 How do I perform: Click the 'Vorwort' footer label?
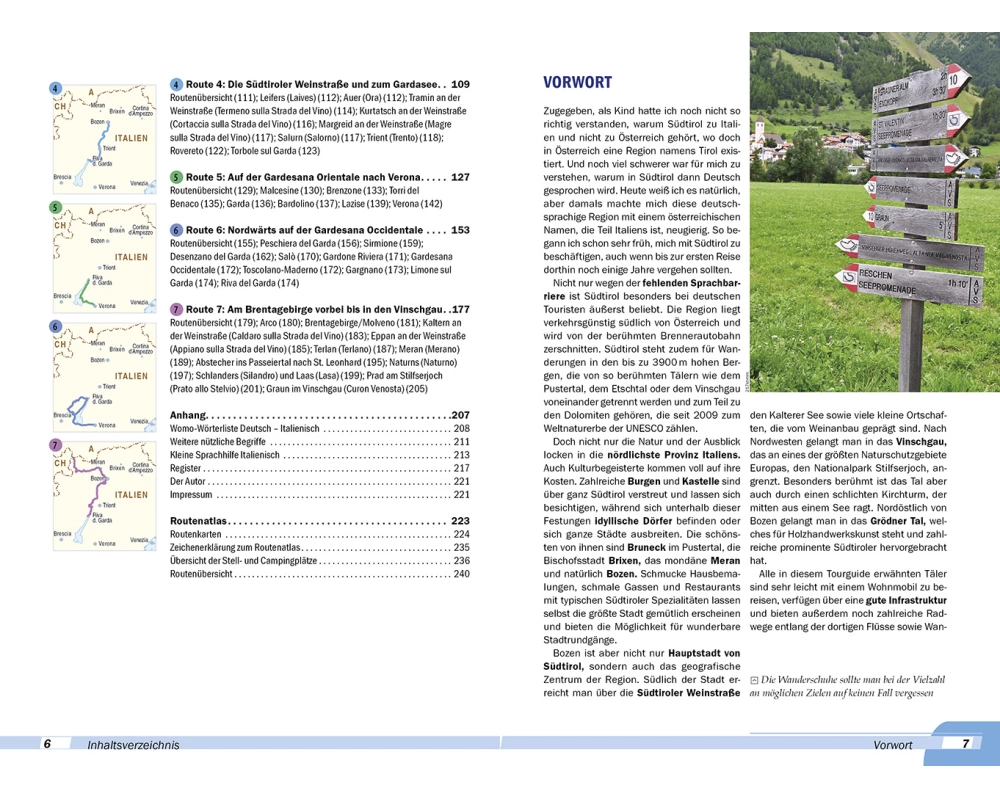click(x=892, y=745)
